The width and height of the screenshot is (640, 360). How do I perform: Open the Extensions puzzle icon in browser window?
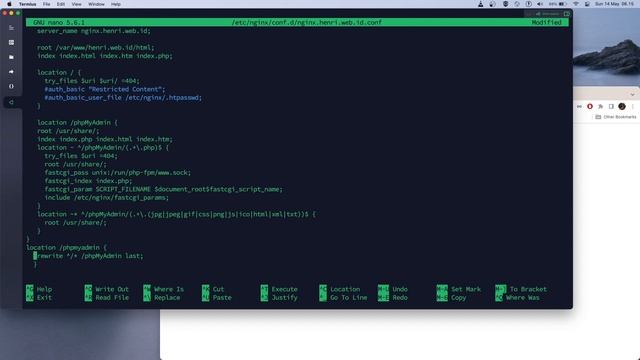(600, 107)
